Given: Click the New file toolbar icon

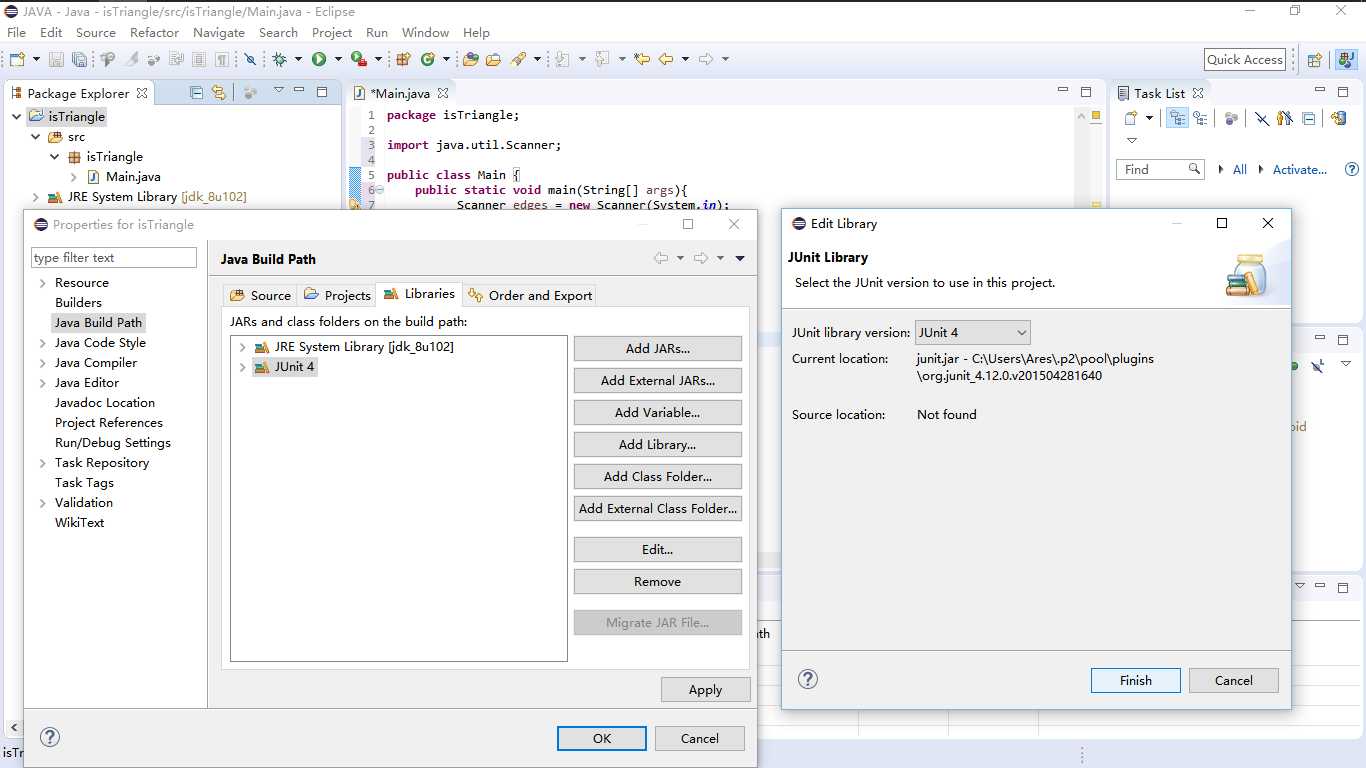Looking at the screenshot, I should [17, 59].
